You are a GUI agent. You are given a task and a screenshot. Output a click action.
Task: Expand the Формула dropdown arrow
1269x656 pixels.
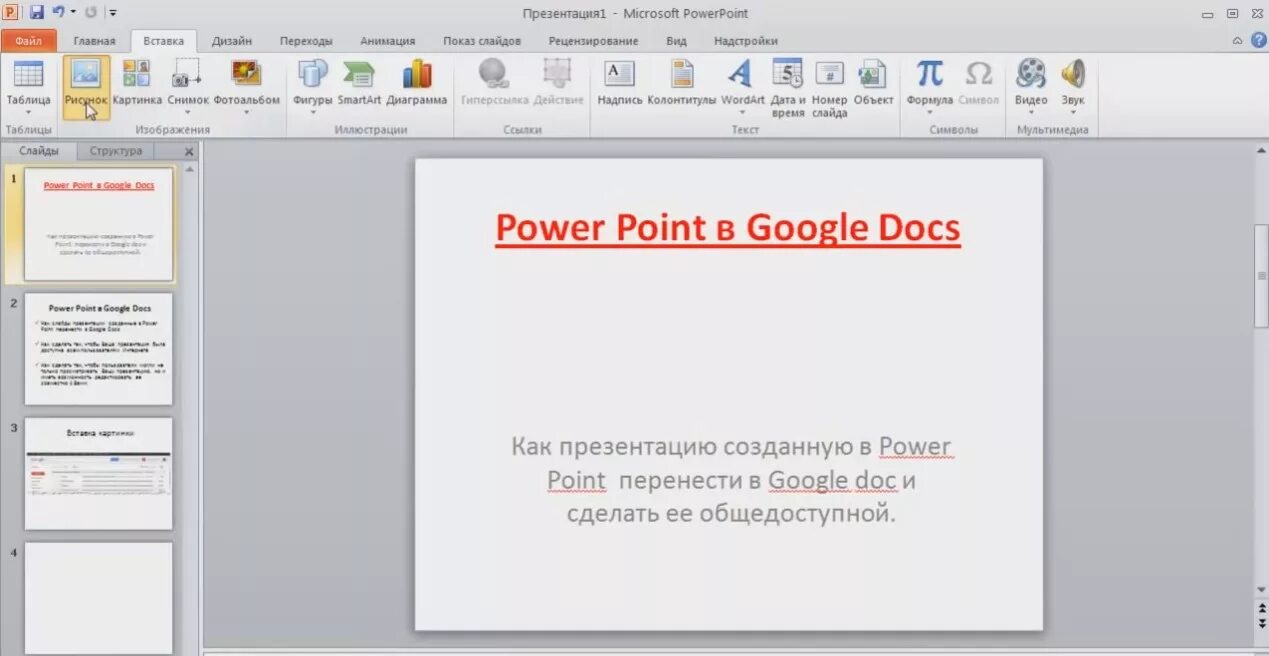[x=929, y=112]
